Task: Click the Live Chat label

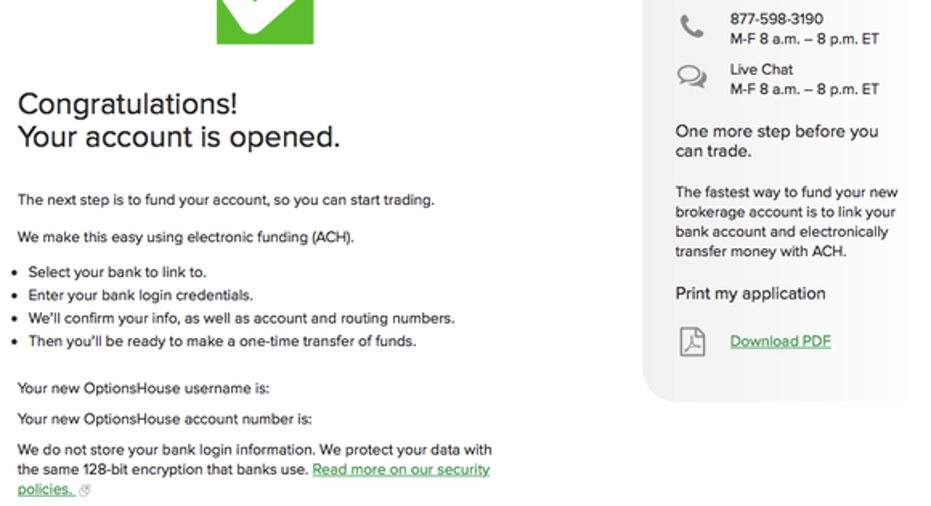Action: (x=761, y=69)
